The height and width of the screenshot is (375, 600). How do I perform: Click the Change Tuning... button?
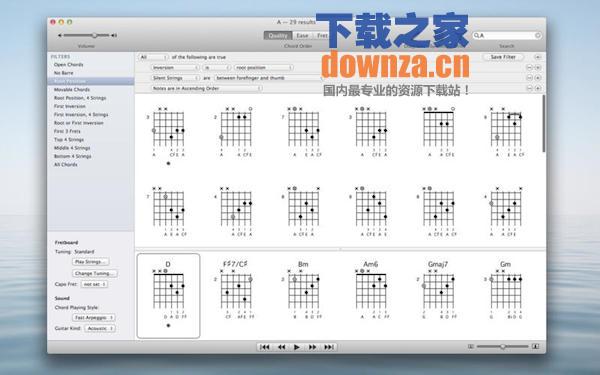(95, 274)
